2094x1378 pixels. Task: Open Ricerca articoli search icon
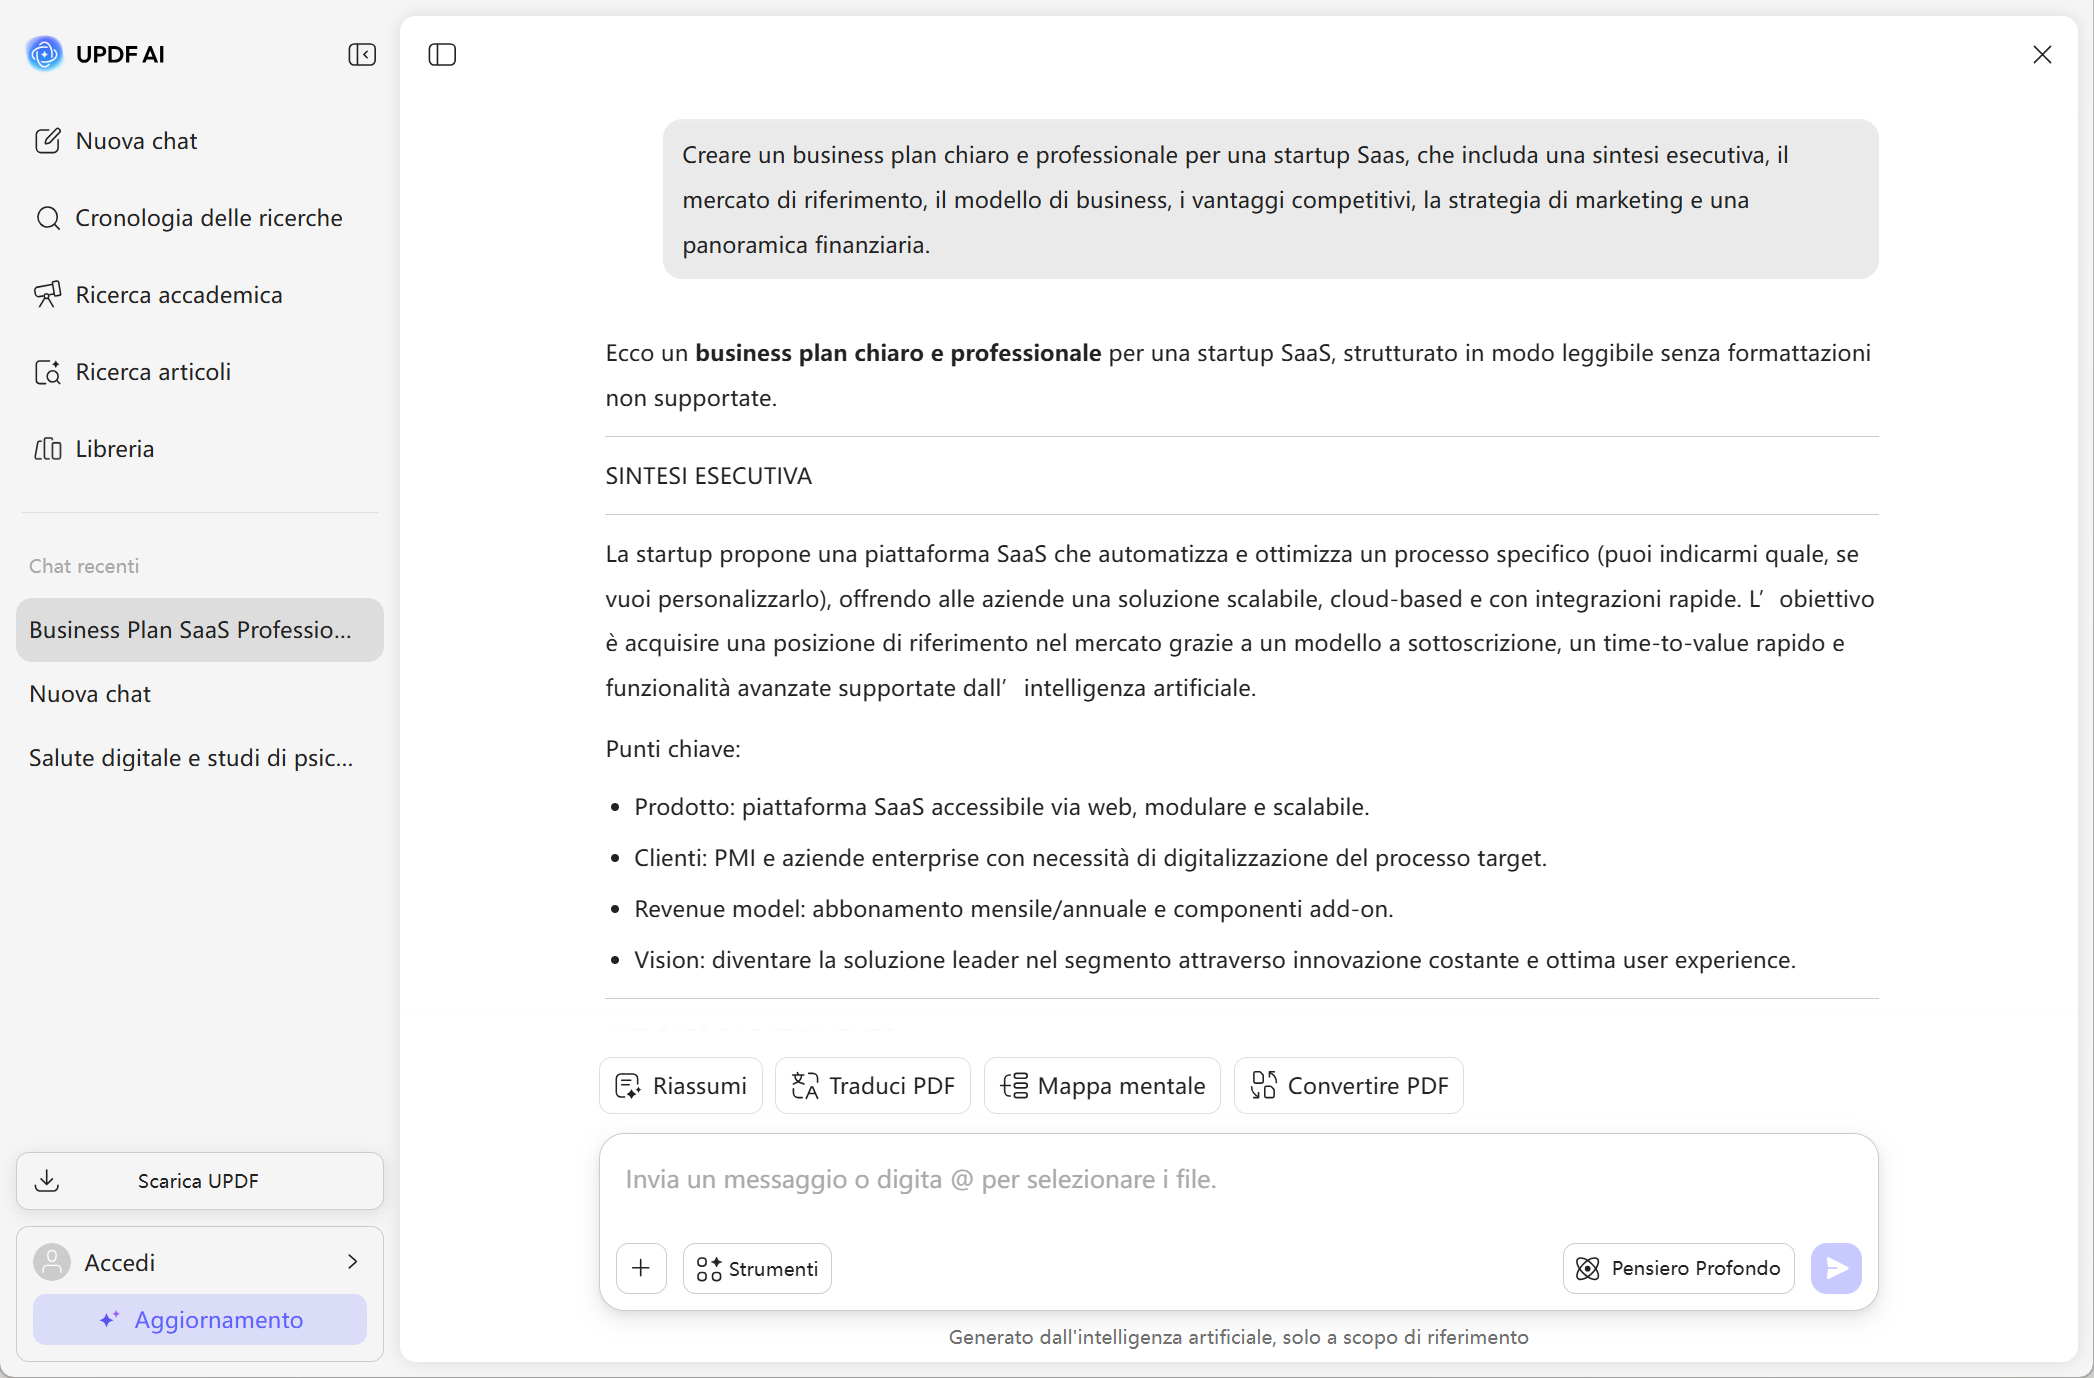48,372
